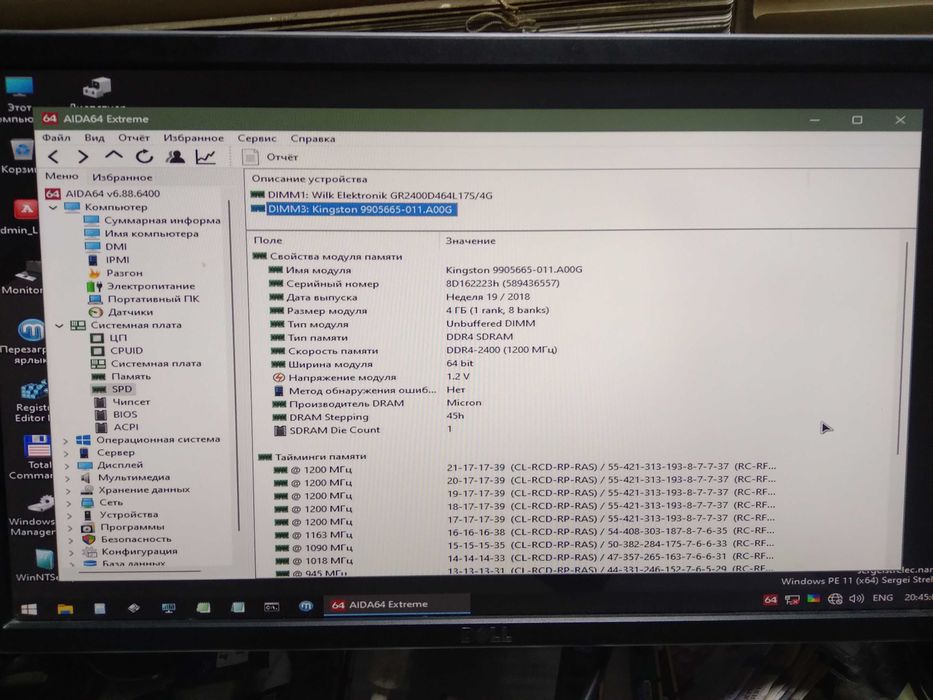This screenshot has height=700, width=933.
Task: Click the details pane vertical scrollbar
Action: click(x=903, y=348)
